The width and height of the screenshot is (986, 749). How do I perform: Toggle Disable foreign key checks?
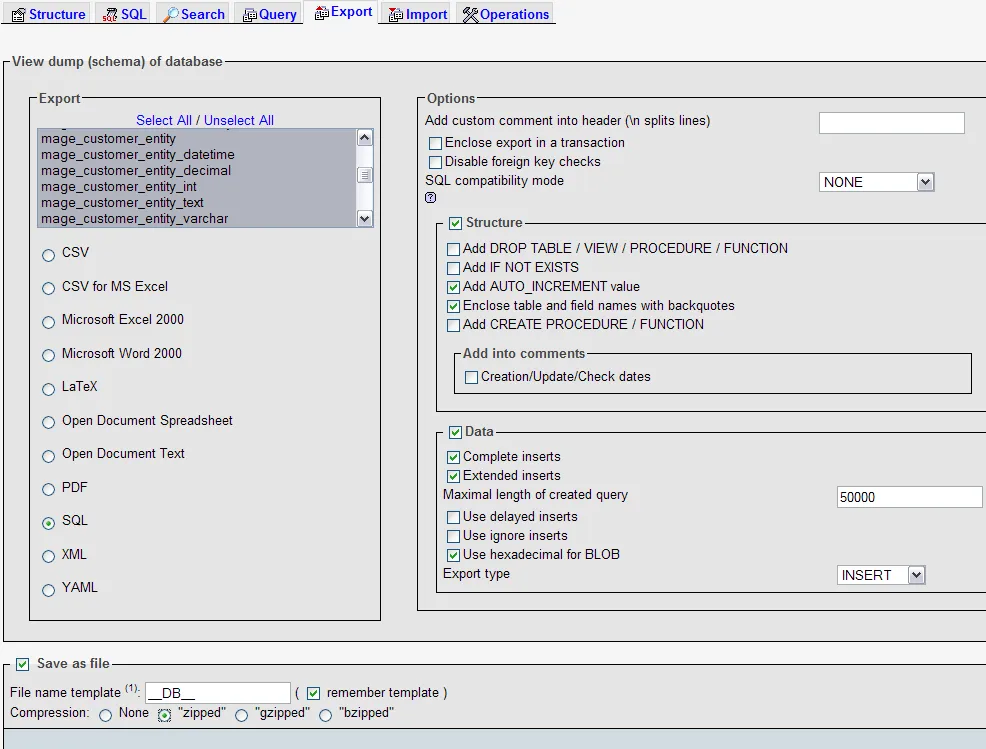(x=435, y=162)
